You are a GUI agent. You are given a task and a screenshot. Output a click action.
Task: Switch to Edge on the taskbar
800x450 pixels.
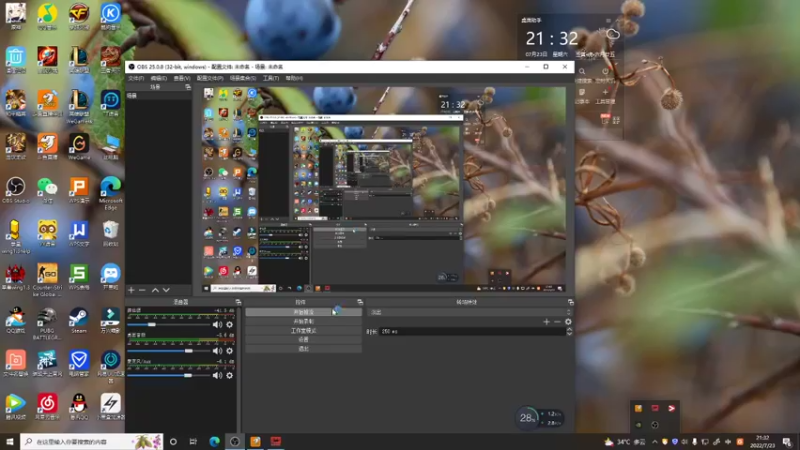pyautogui.click(x=214, y=442)
